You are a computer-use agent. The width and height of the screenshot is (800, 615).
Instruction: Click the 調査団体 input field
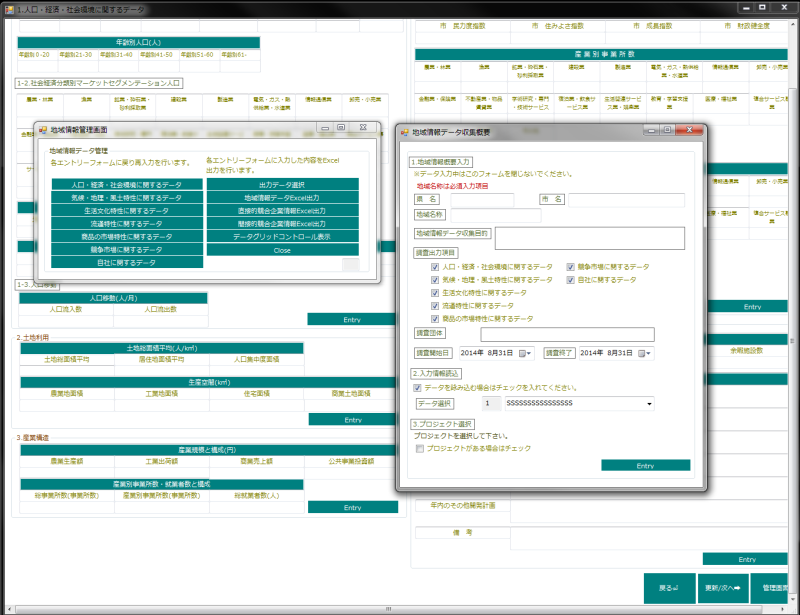click(x=567, y=334)
